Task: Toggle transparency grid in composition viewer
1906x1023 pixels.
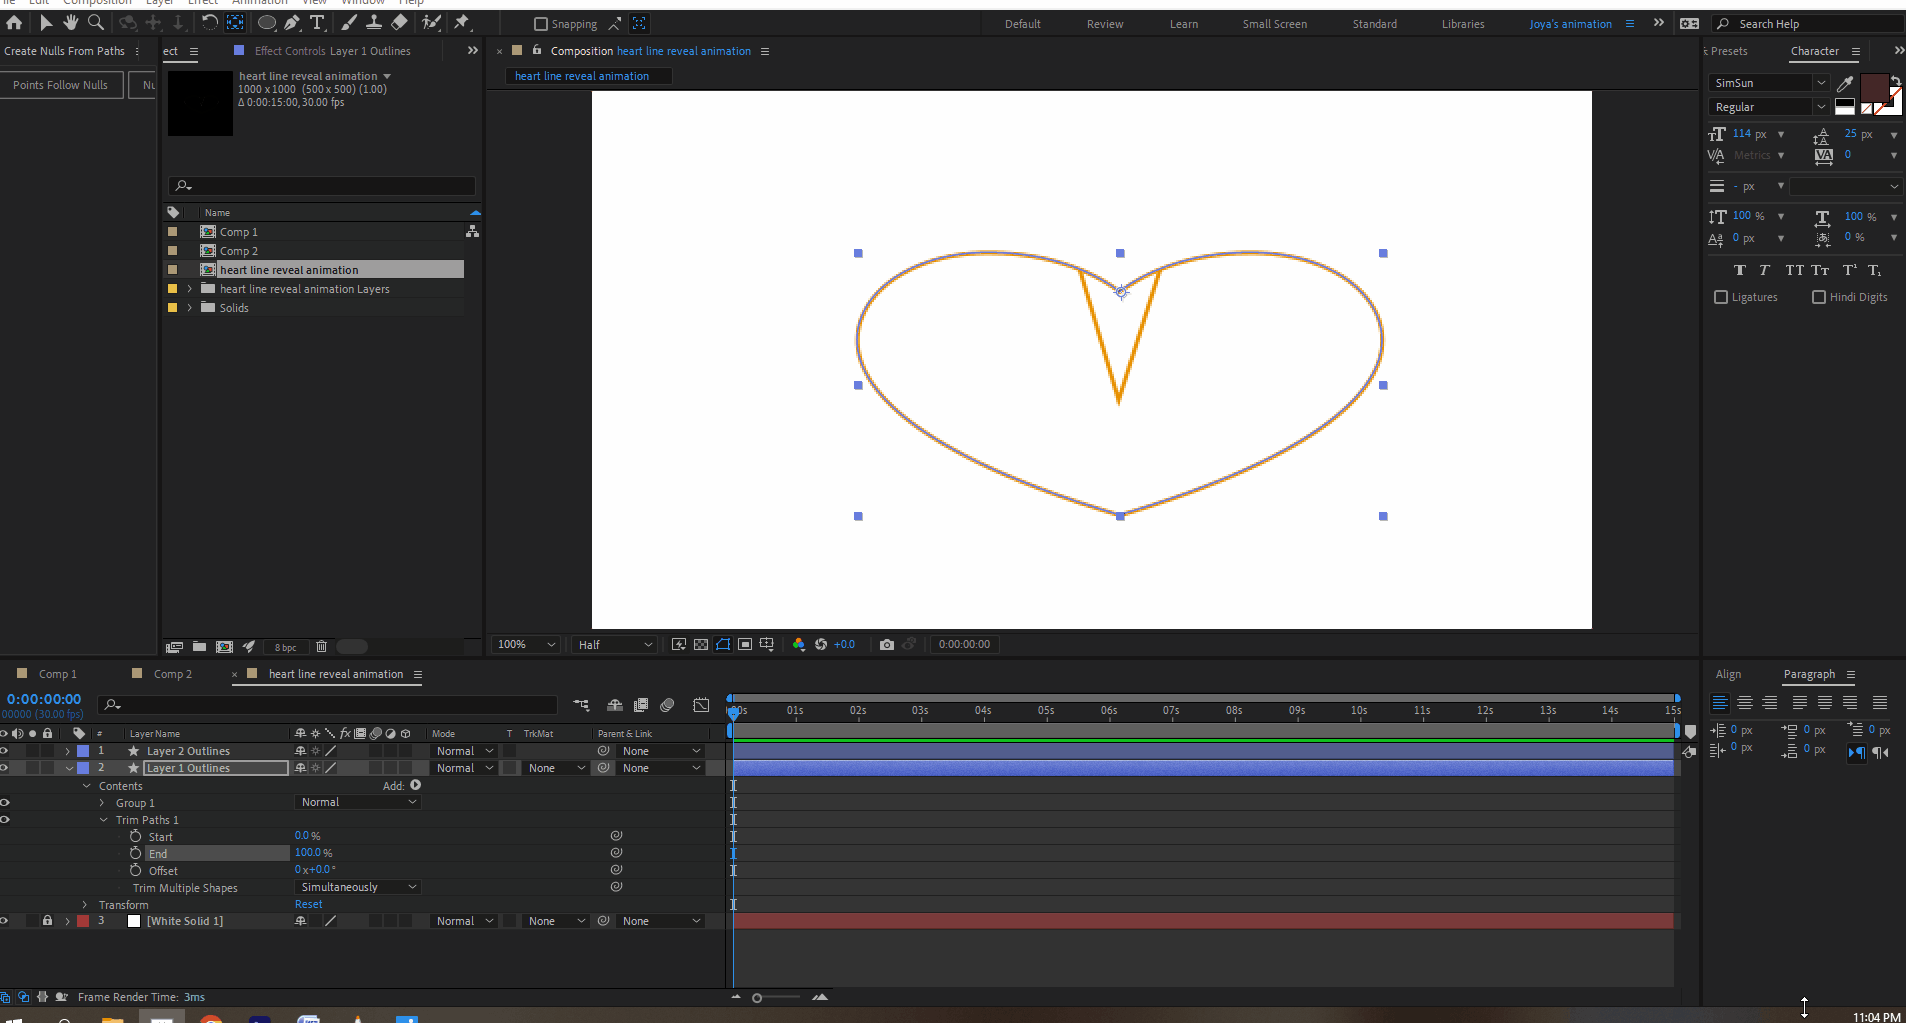Action: pyautogui.click(x=700, y=644)
